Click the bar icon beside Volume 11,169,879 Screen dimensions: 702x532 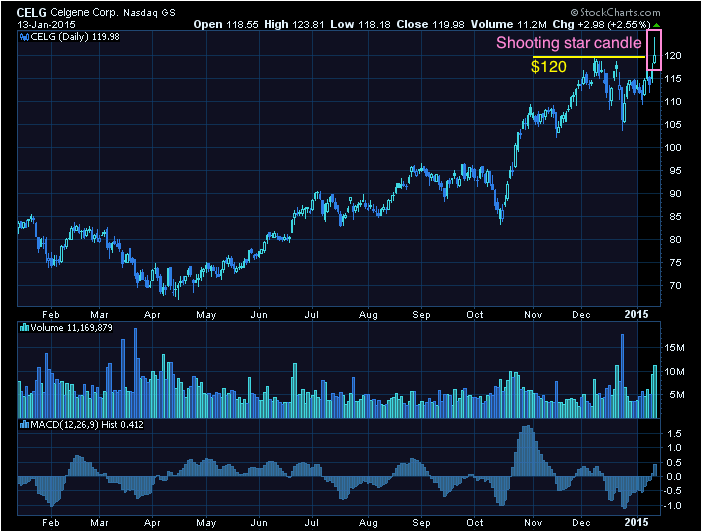pyautogui.click(x=24, y=328)
